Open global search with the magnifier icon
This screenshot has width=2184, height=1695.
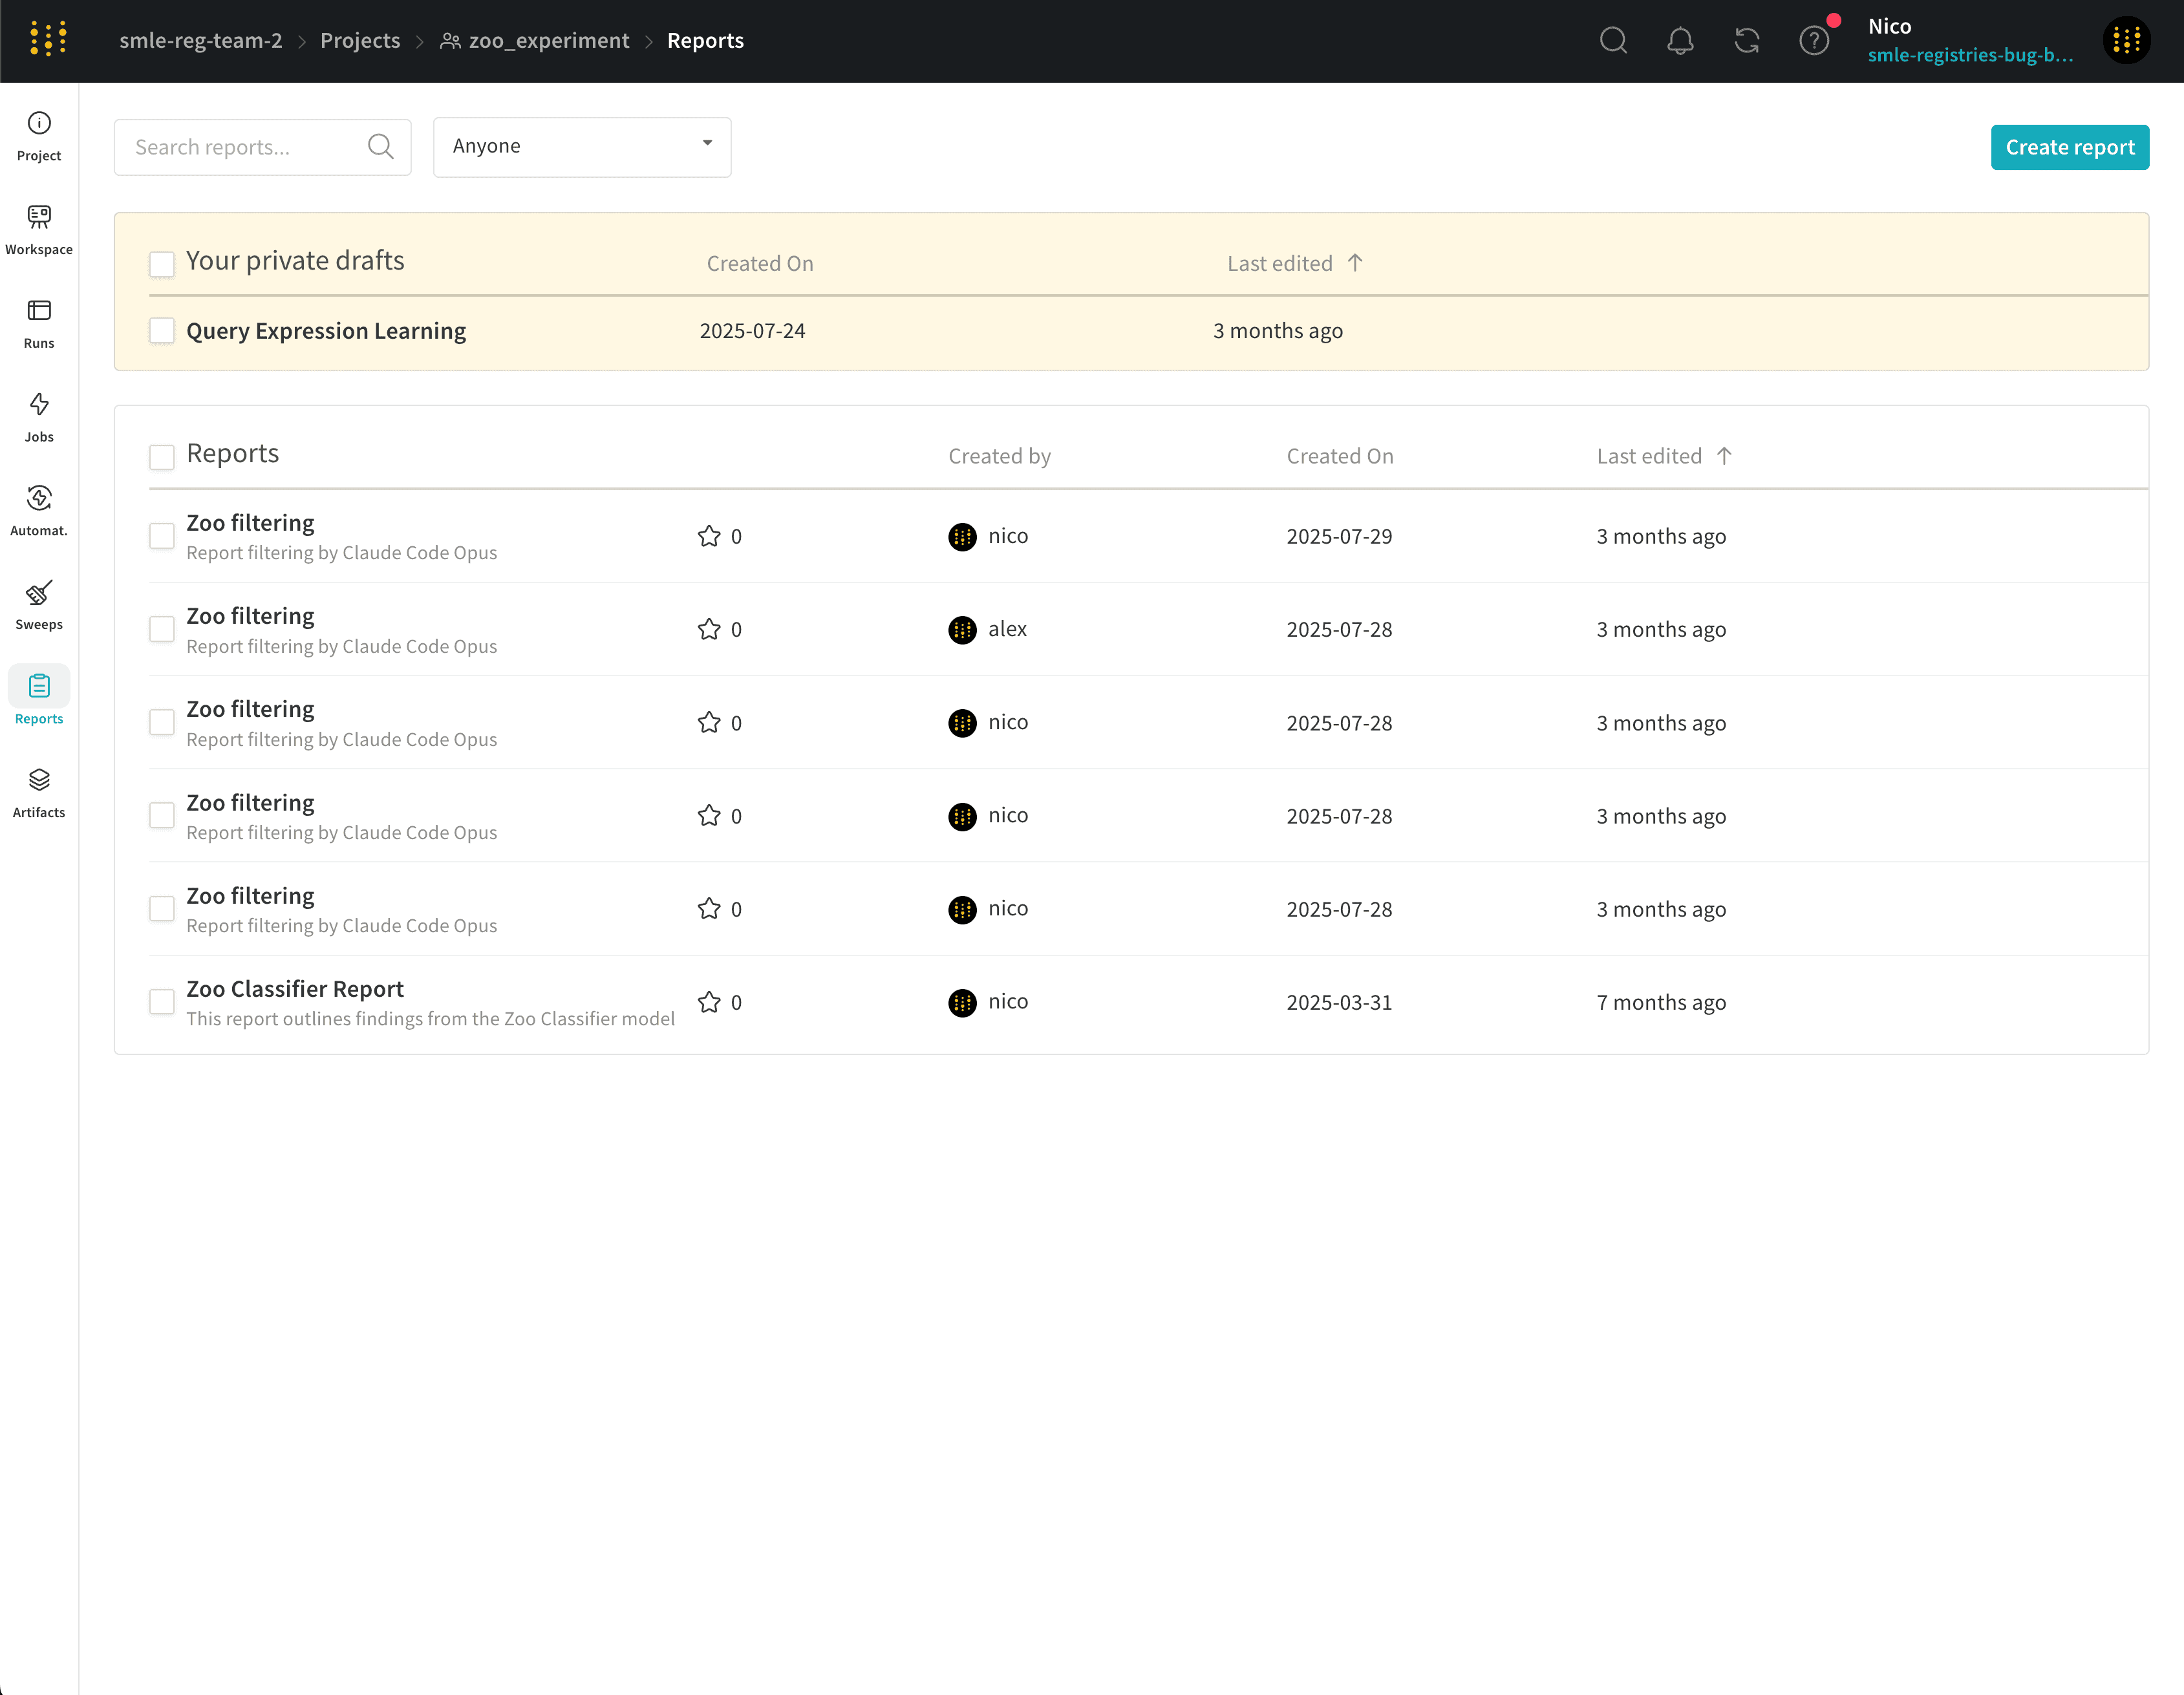pos(1613,41)
